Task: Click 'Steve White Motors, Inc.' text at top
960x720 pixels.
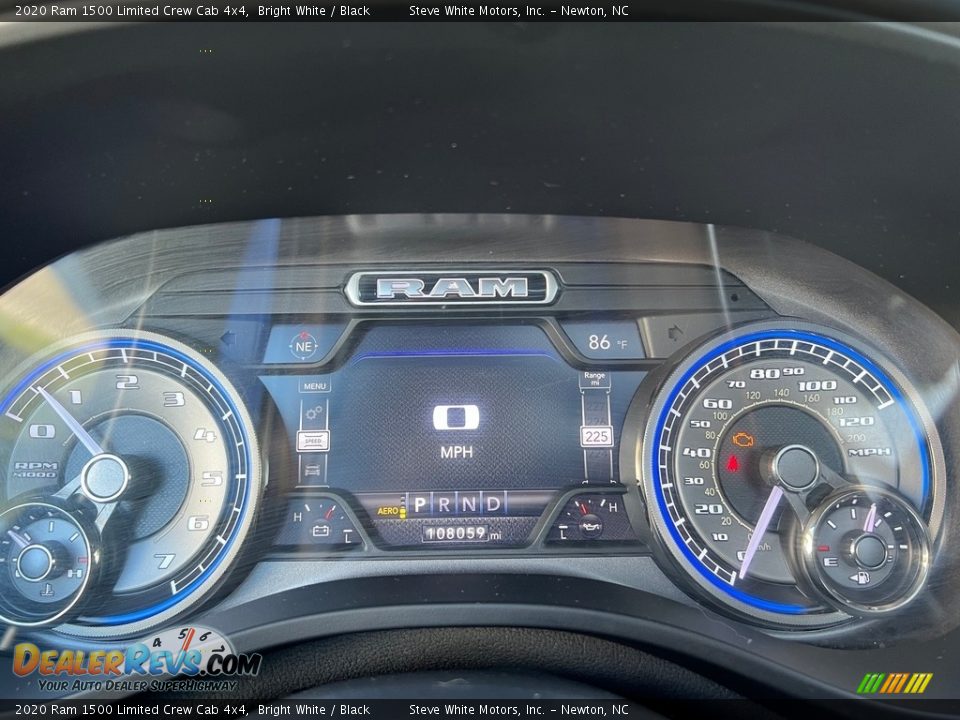Action: click(x=476, y=10)
